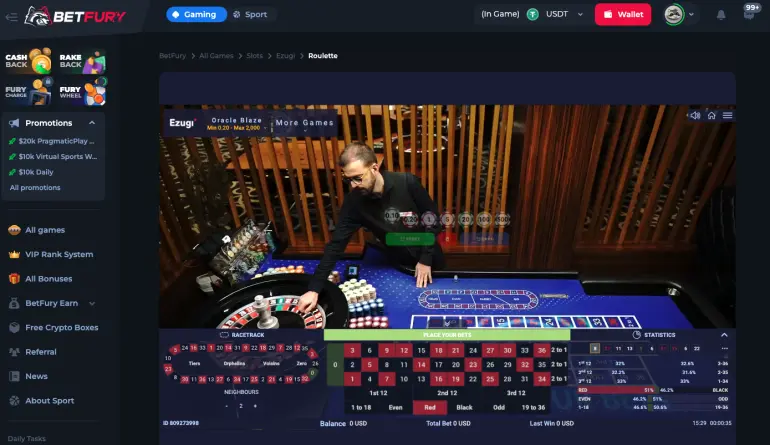Click the BetFury logo
This screenshot has height=445, width=770.
[75, 16]
